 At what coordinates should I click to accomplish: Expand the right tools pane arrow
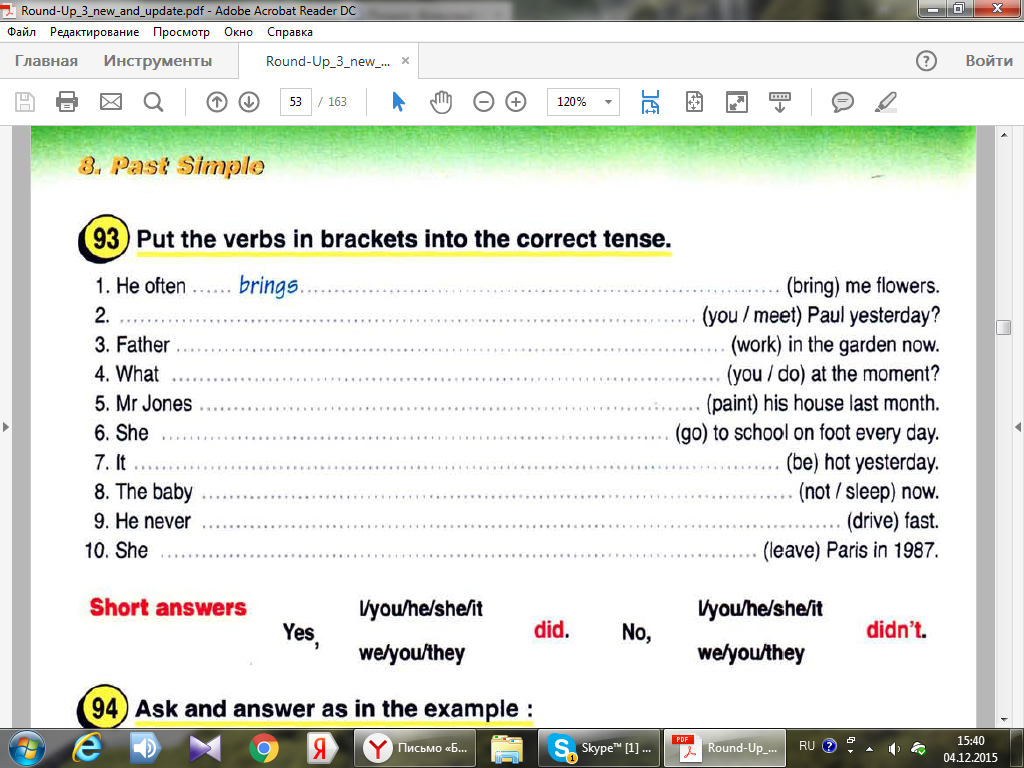[x=1017, y=427]
